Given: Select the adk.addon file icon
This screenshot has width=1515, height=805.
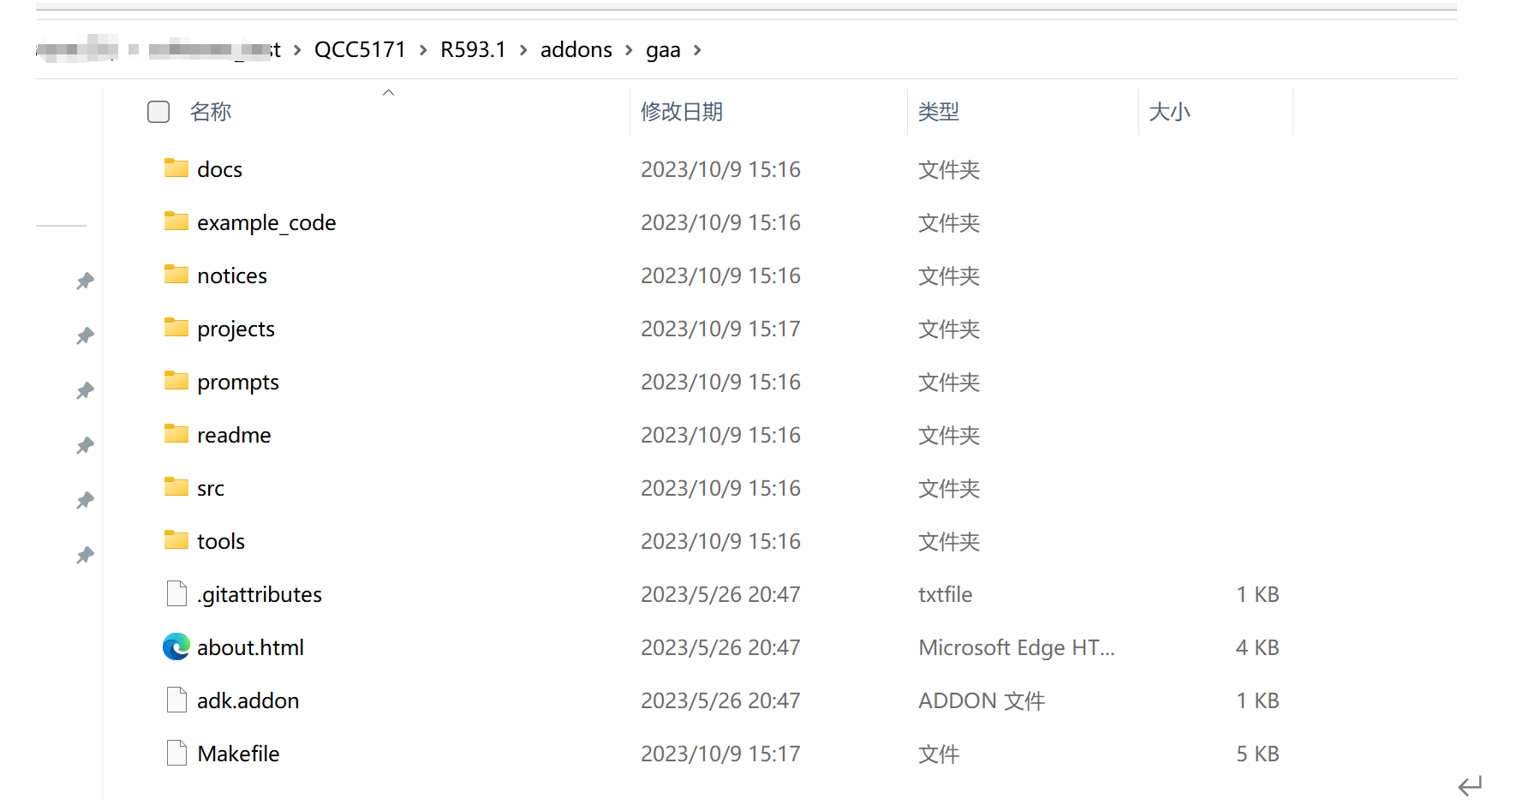Looking at the screenshot, I should [x=176, y=700].
